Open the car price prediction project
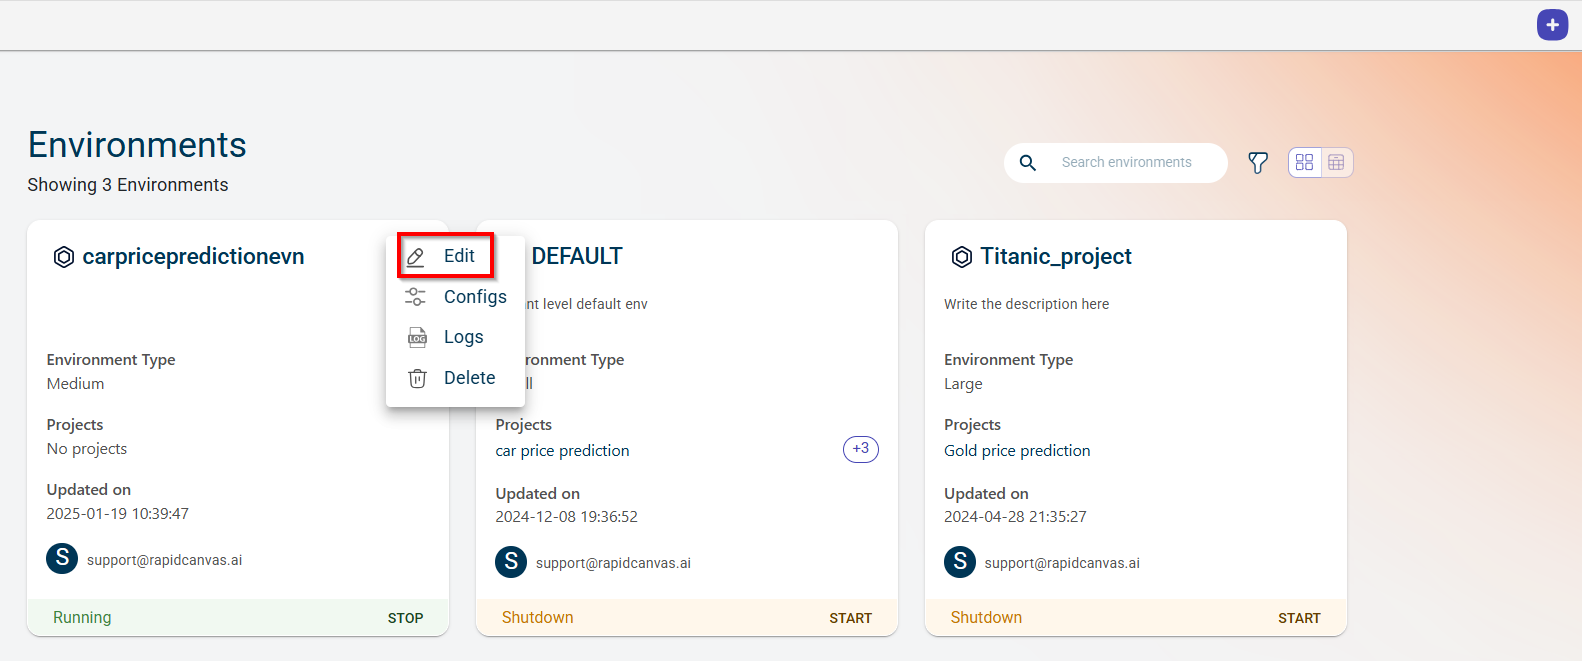 (x=562, y=451)
